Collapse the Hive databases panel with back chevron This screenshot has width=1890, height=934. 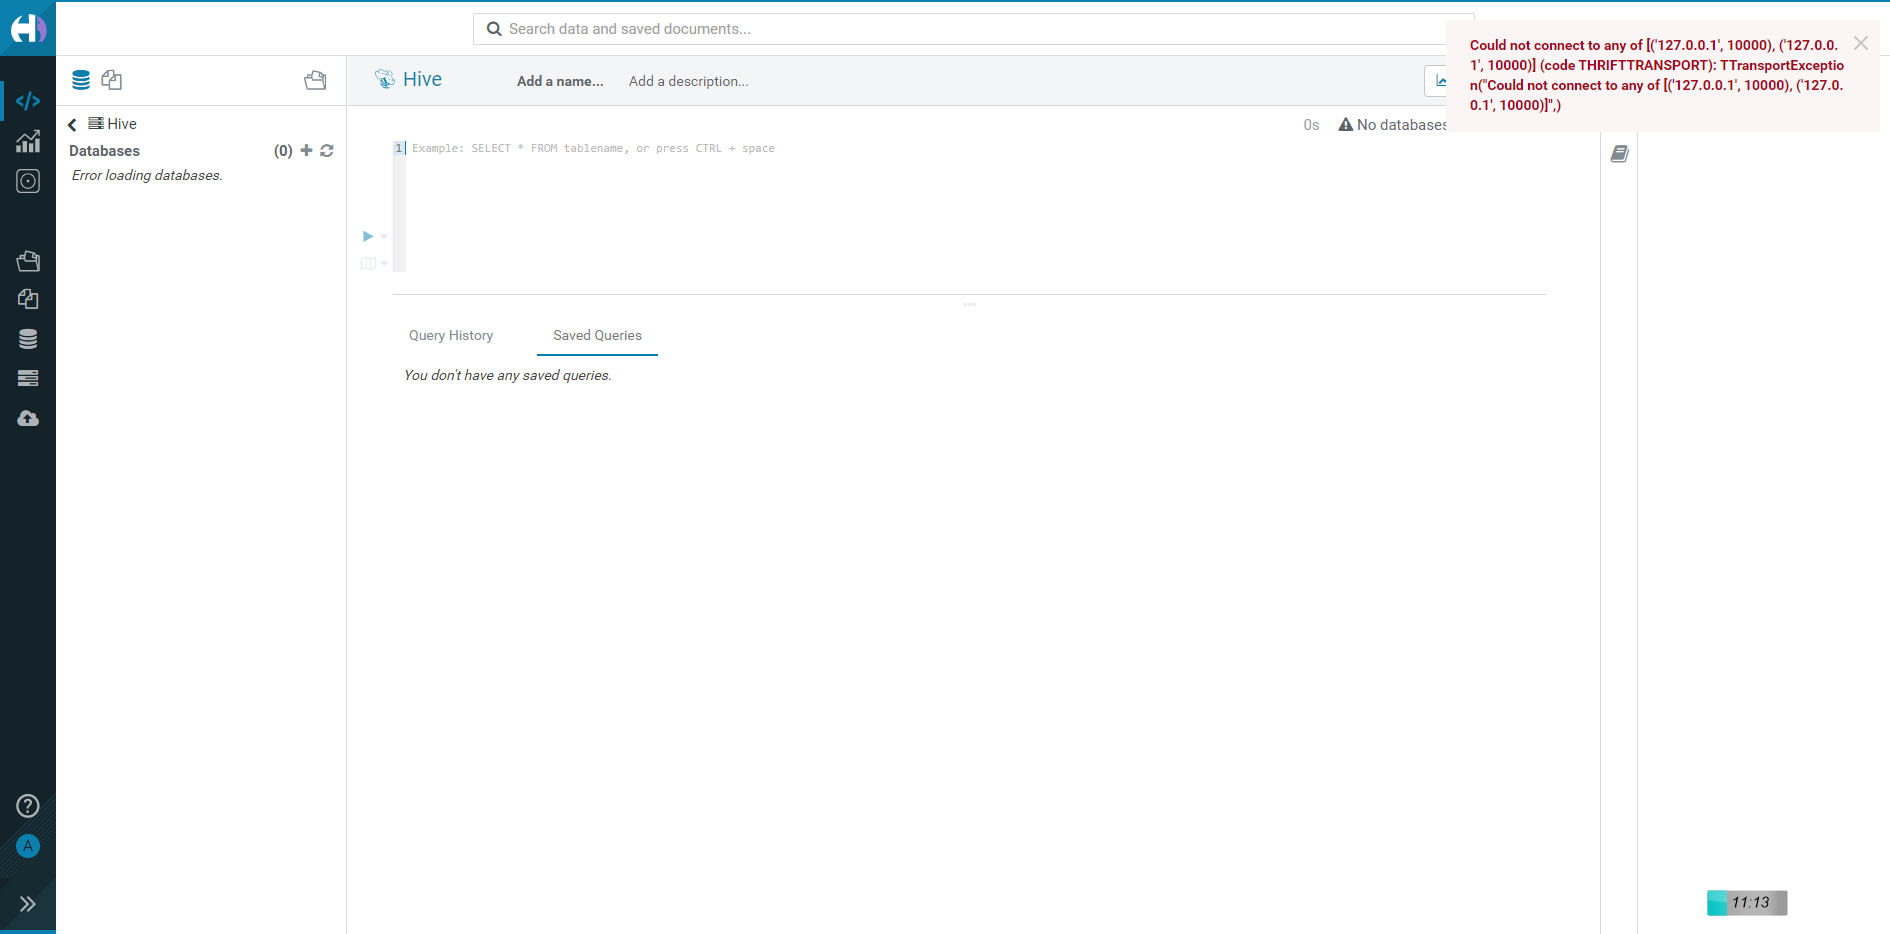point(71,124)
